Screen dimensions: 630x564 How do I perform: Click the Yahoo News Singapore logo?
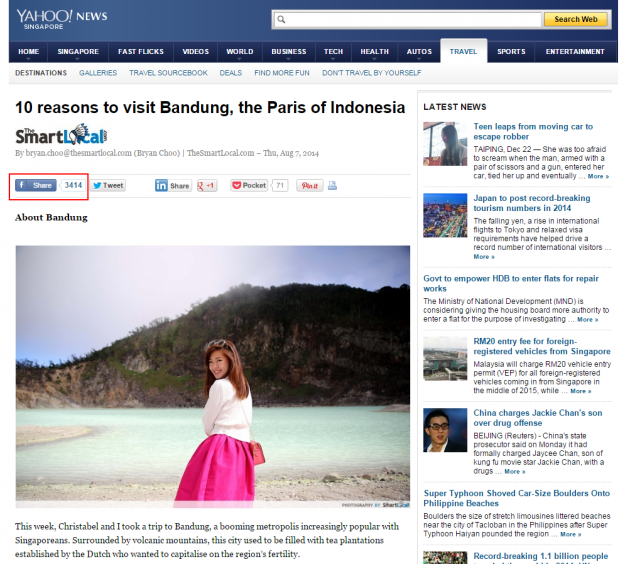tap(61, 19)
